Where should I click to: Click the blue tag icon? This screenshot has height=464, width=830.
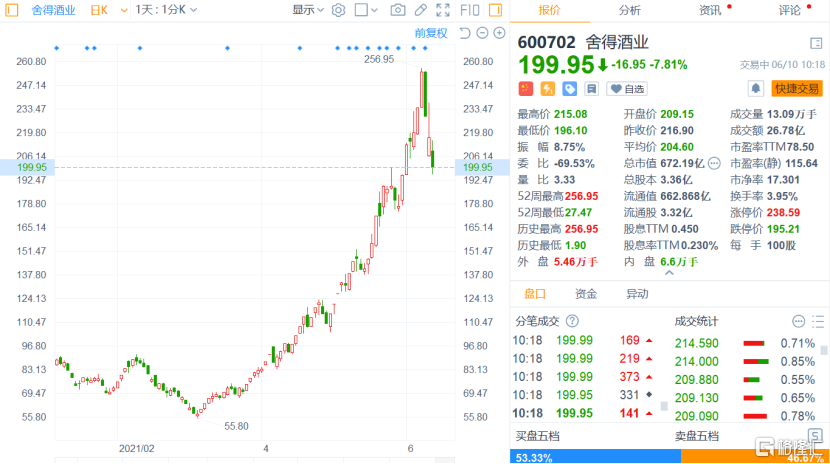pos(570,88)
